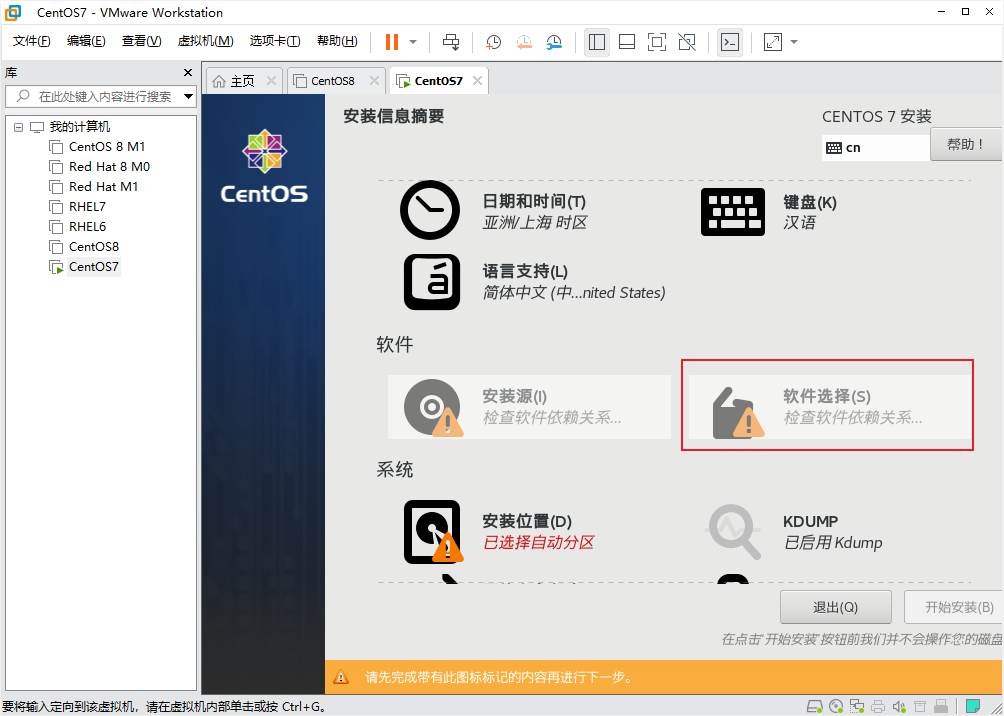Open the 查看(V) menu

coord(142,42)
